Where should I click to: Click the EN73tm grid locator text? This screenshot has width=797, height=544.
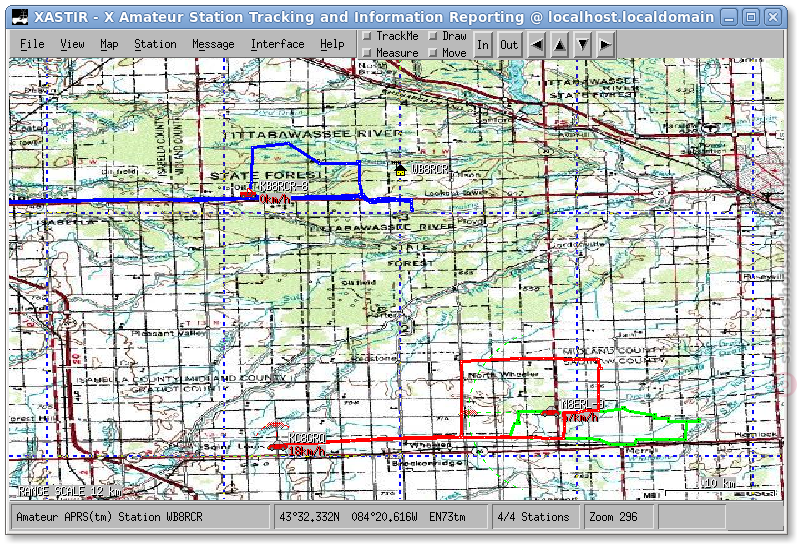tap(447, 517)
